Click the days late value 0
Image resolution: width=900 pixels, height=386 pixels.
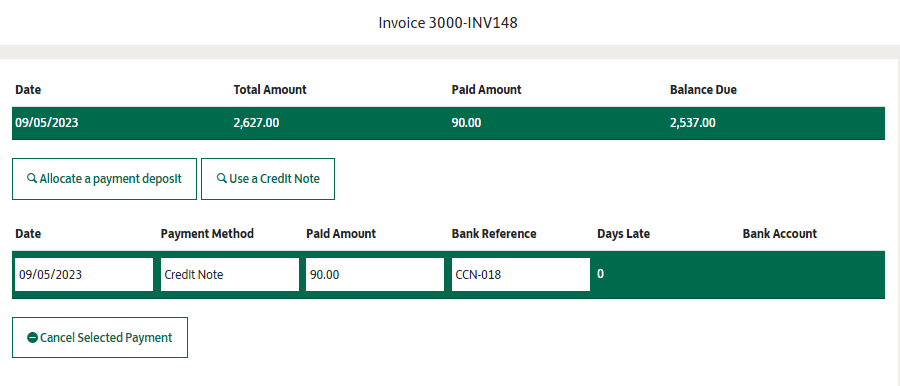tap(600, 274)
